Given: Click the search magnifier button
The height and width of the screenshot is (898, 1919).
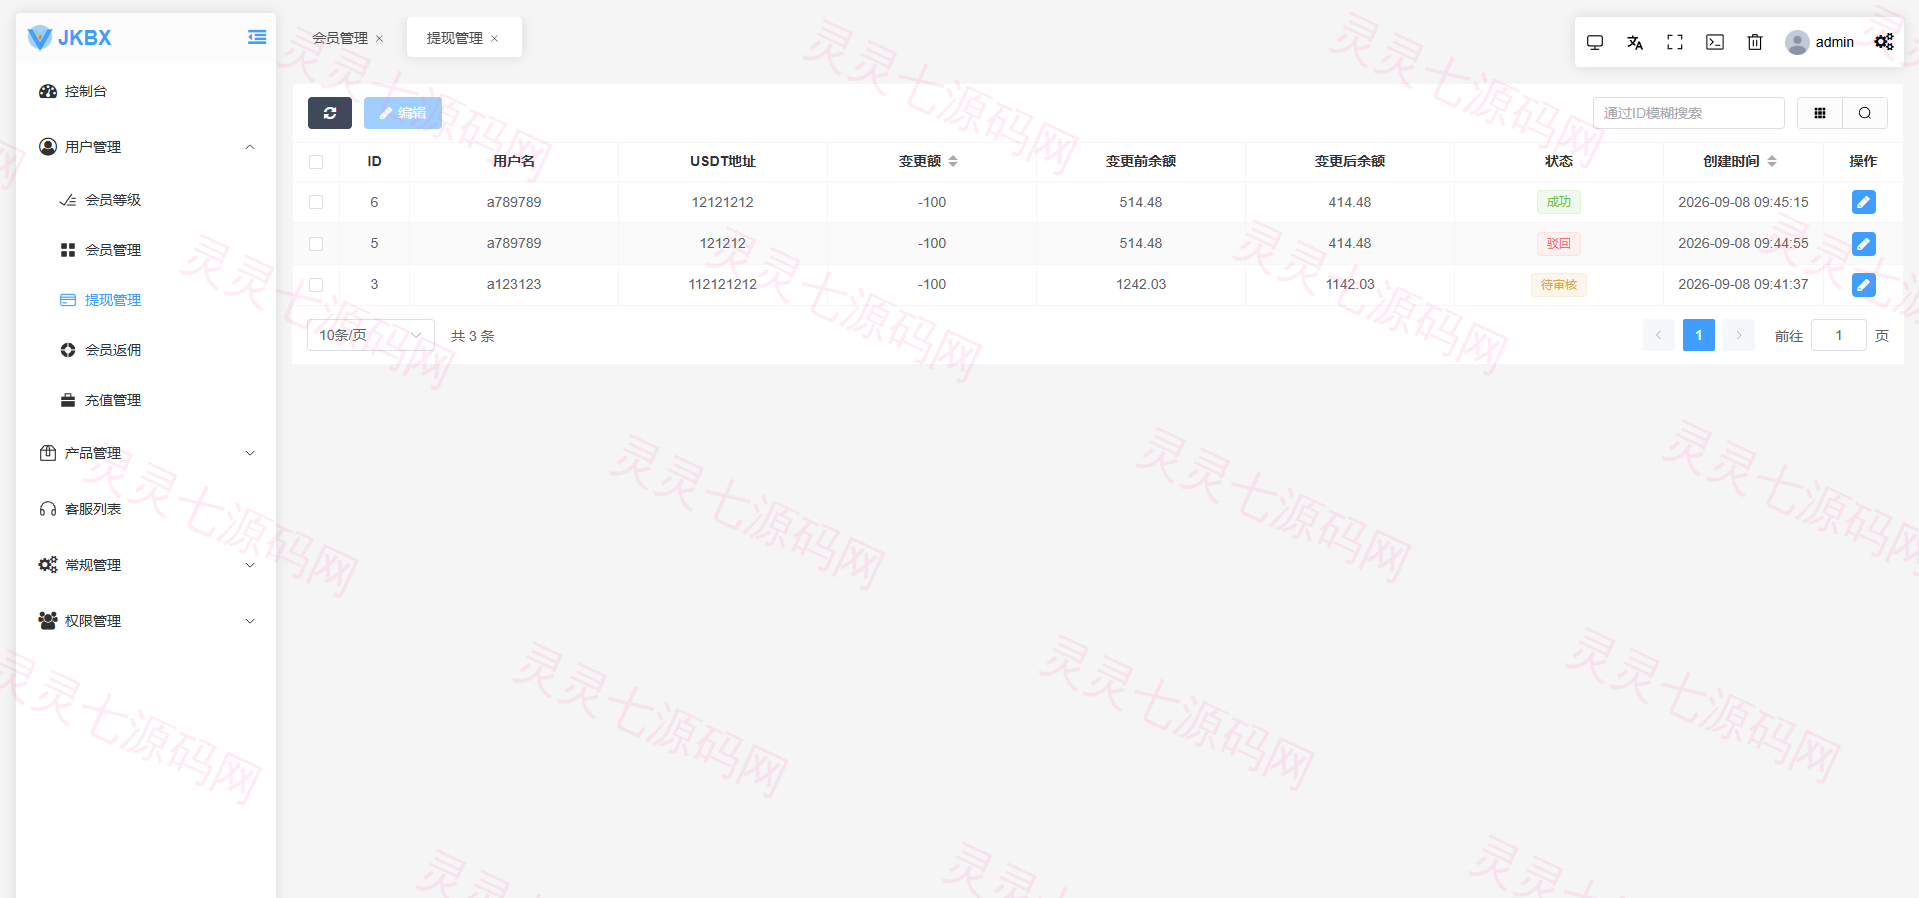Looking at the screenshot, I should tap(1865, 113).
